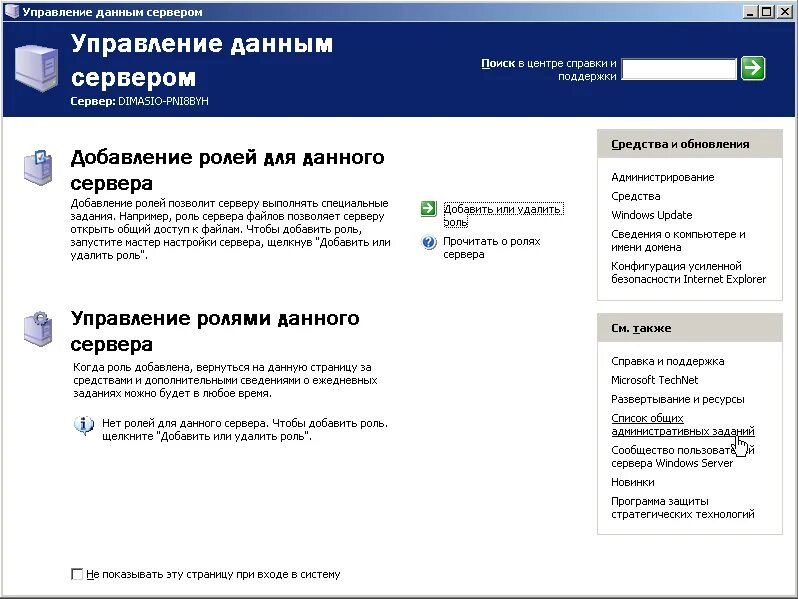
Task: Open 'Справка и поддержка' link
Action: pyautogui.click(x=667, y=361)
